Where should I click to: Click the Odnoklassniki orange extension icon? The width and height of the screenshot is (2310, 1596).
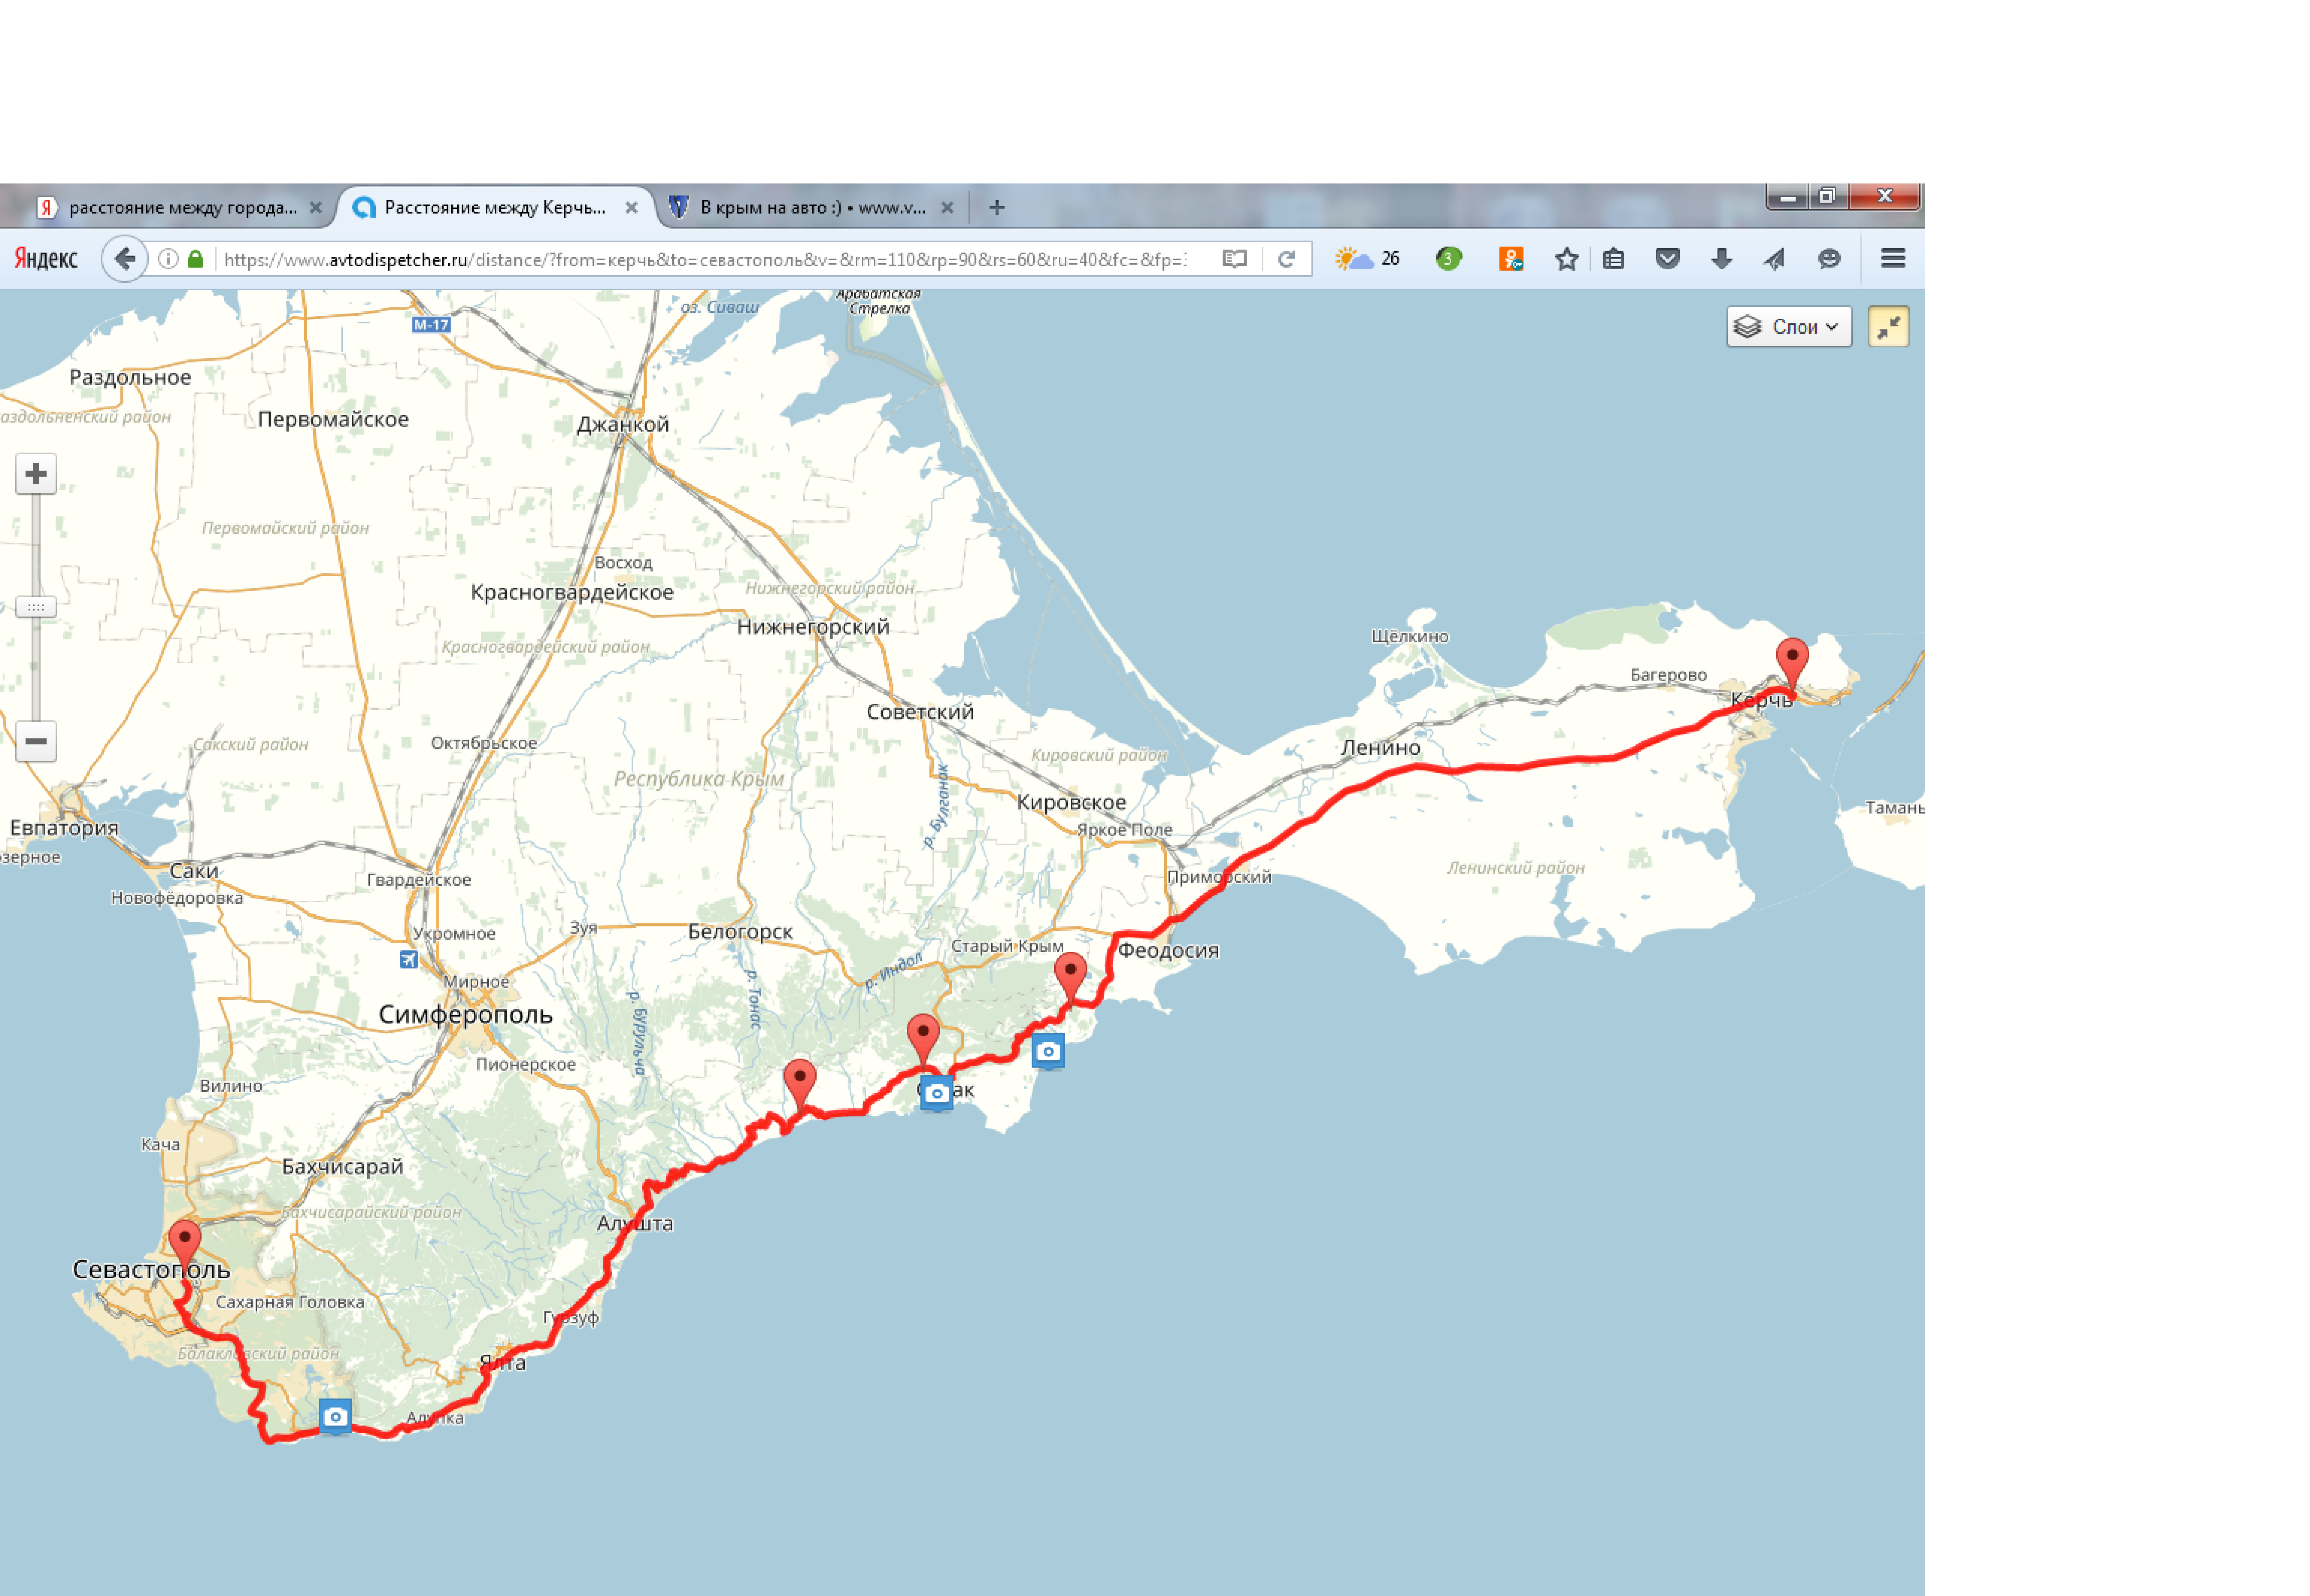[x=1510, y=259]
